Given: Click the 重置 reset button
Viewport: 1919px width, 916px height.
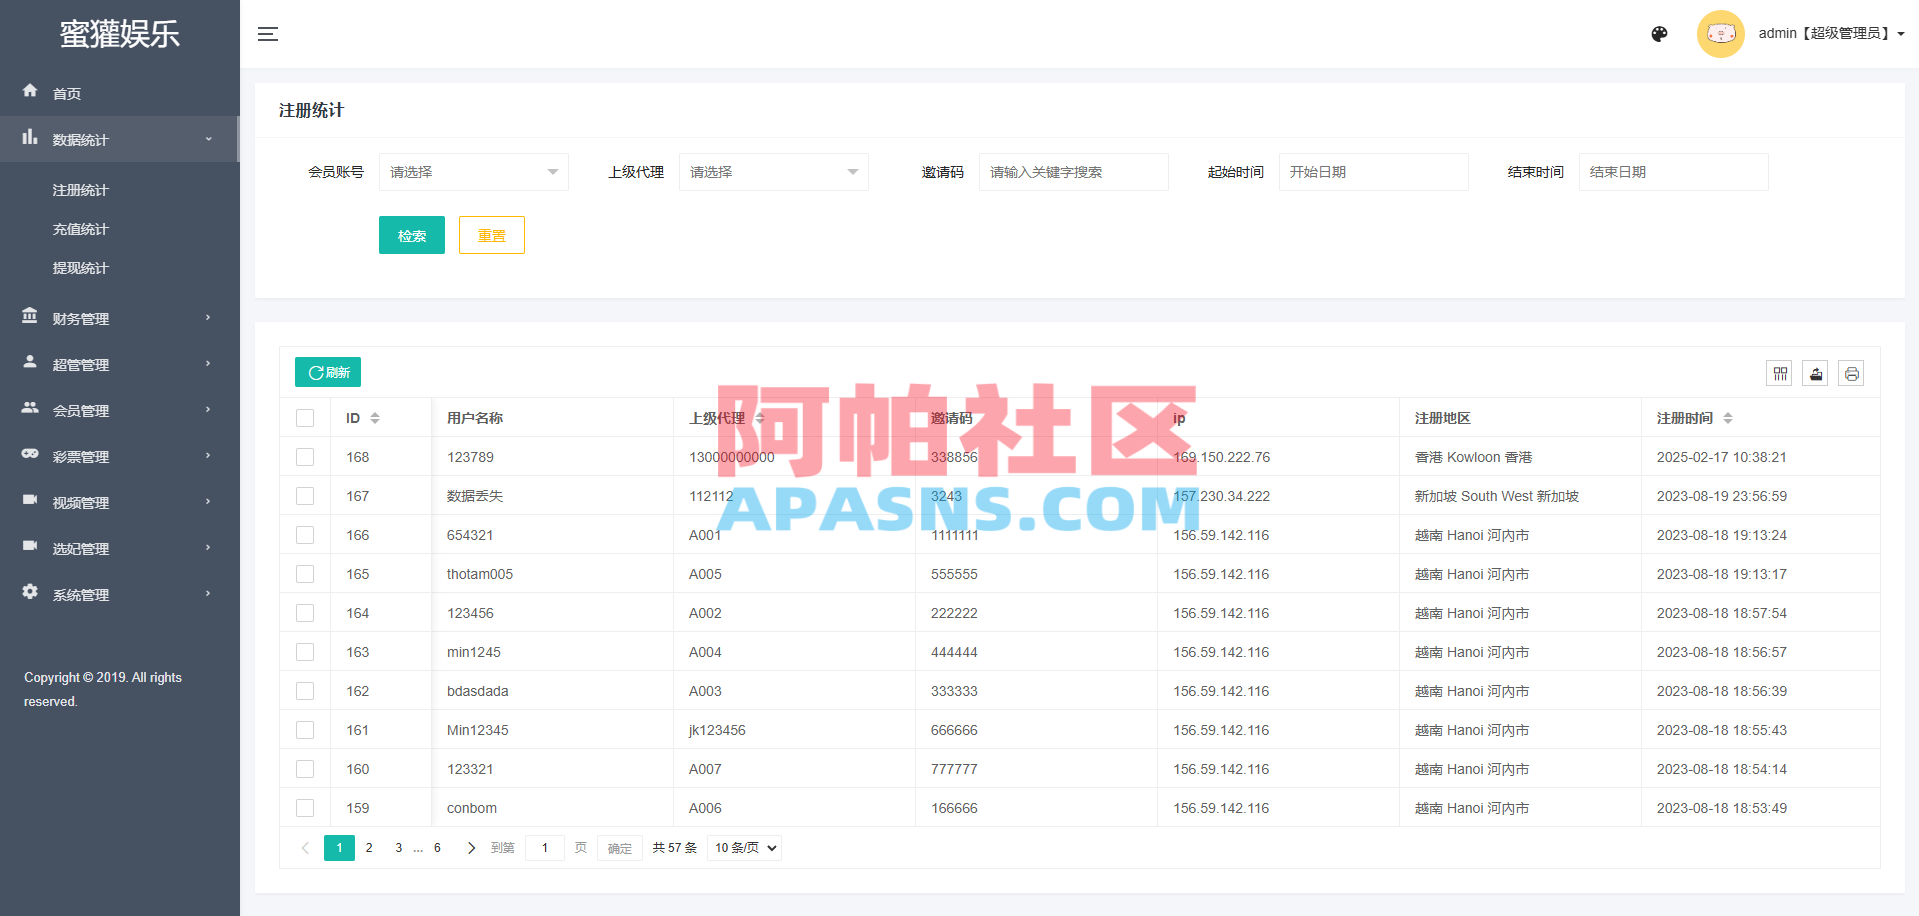Looking at the screenshot, I should coord(491,234).
